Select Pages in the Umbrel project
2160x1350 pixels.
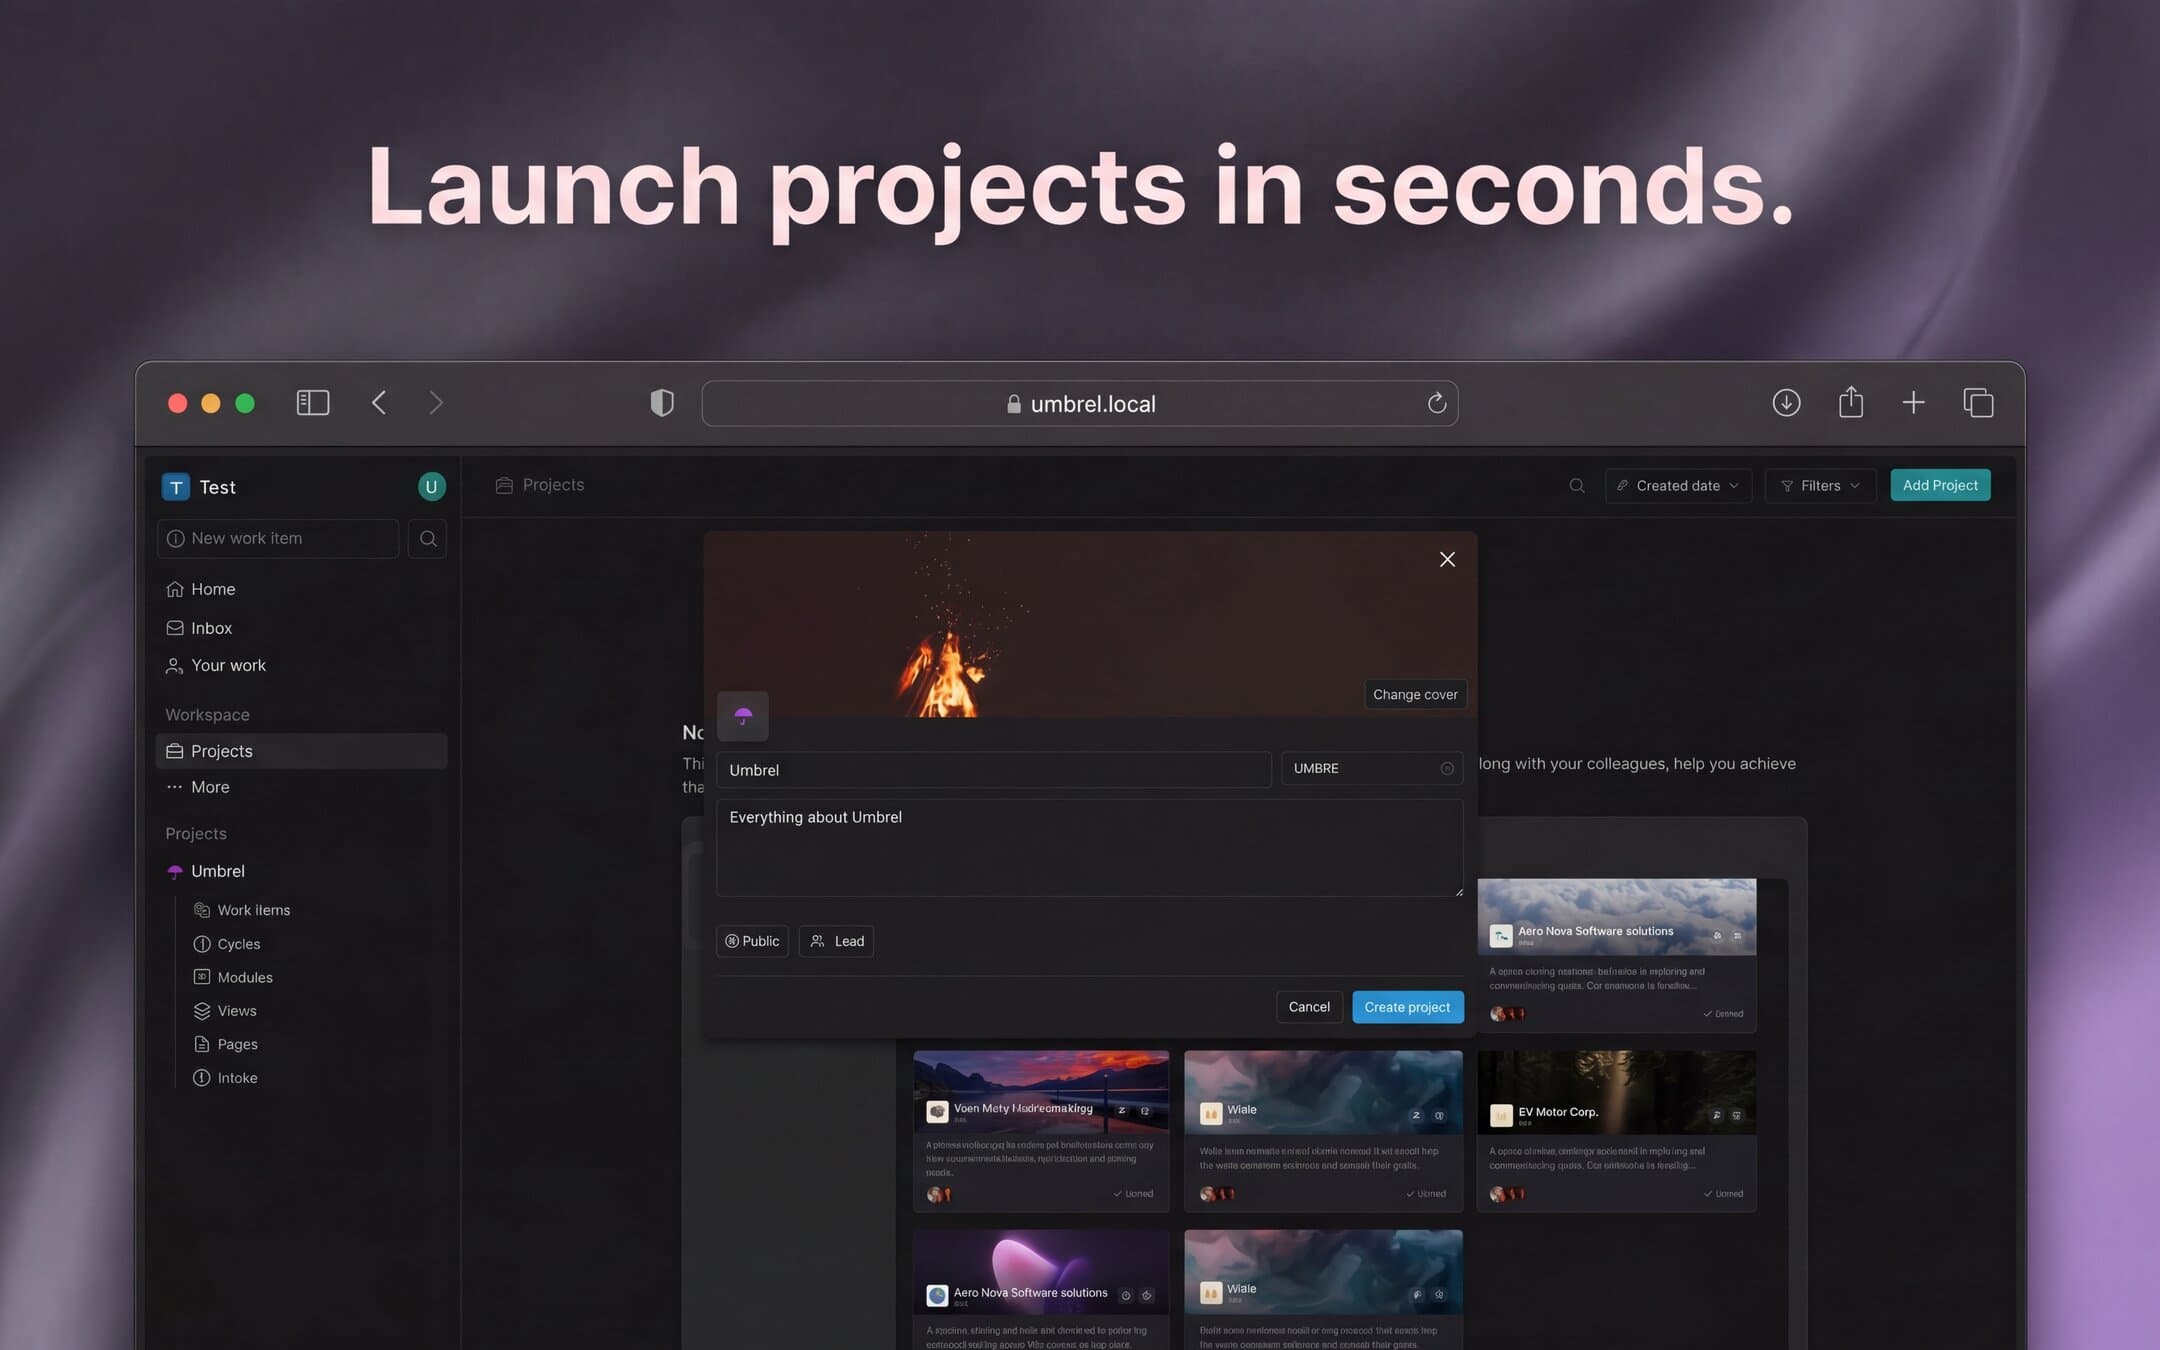pos(238,1044)
